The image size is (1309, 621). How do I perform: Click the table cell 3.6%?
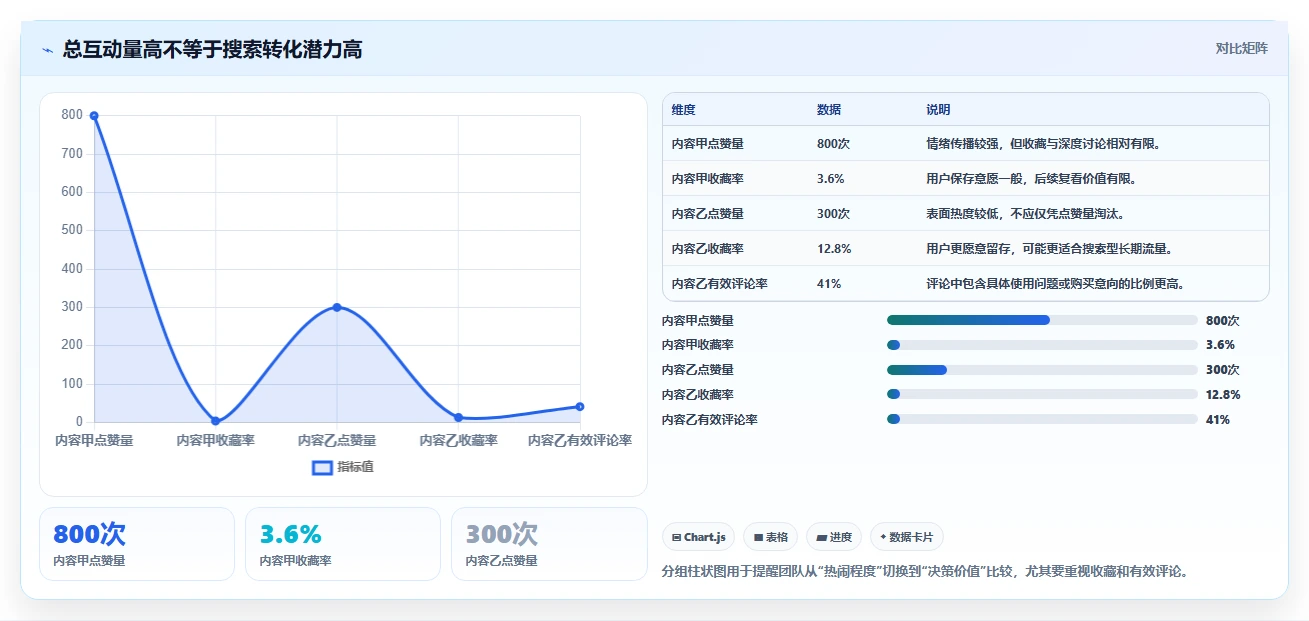(831, 179)
